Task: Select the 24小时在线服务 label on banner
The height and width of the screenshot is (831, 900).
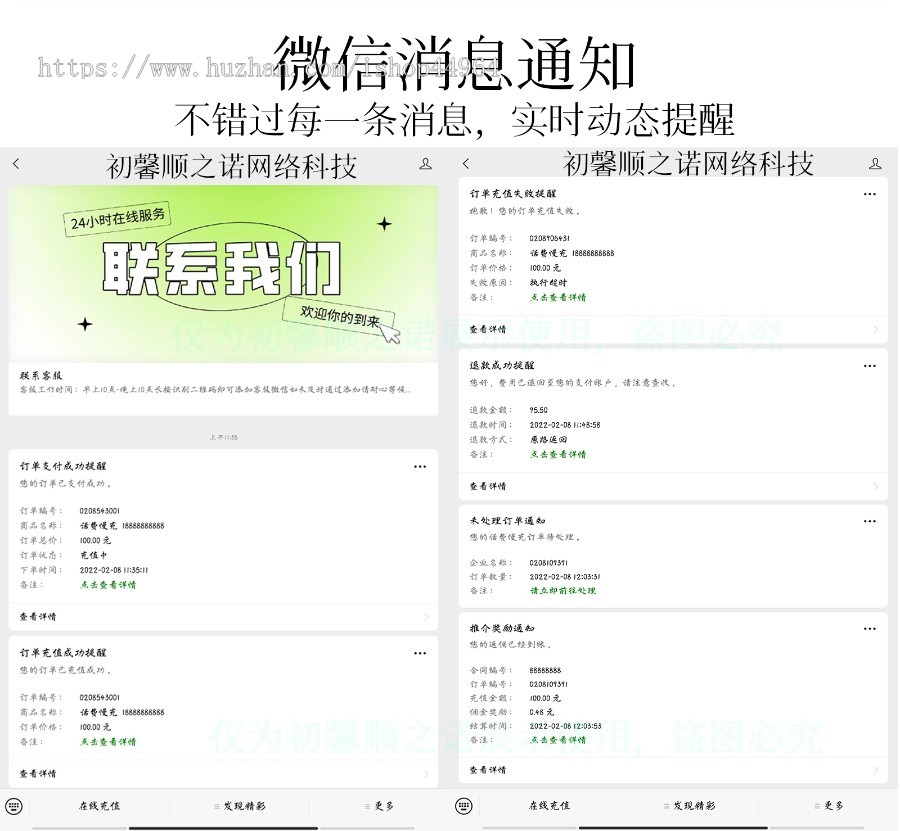Action: pyautogui.click(x=118, y=219)
